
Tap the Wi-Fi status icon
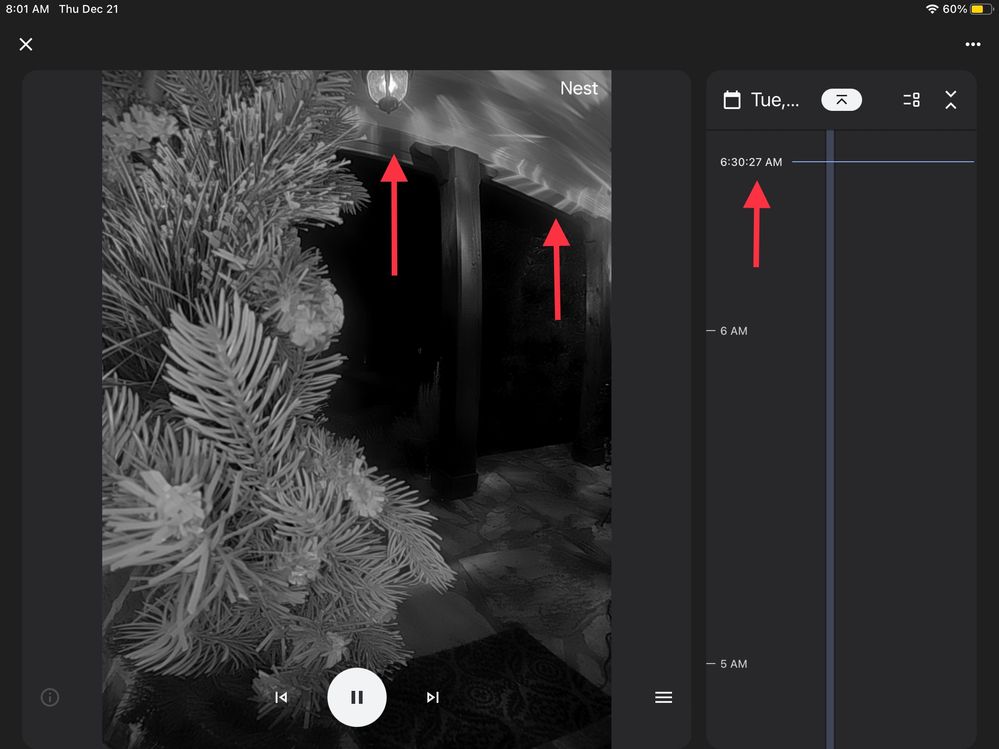click(x=932, y=9)
